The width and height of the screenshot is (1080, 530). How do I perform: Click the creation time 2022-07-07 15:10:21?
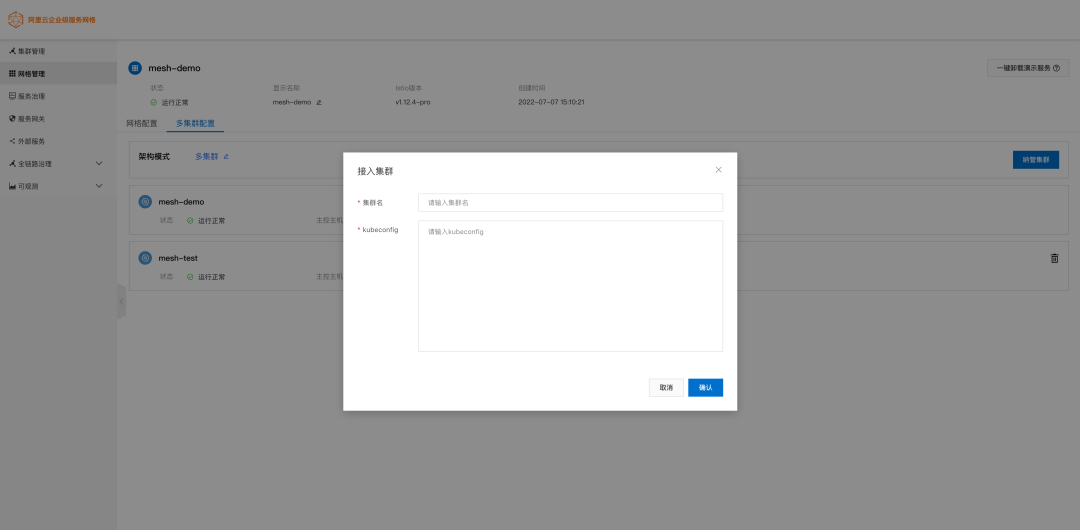pyautogui.click(x=552, y=102)
